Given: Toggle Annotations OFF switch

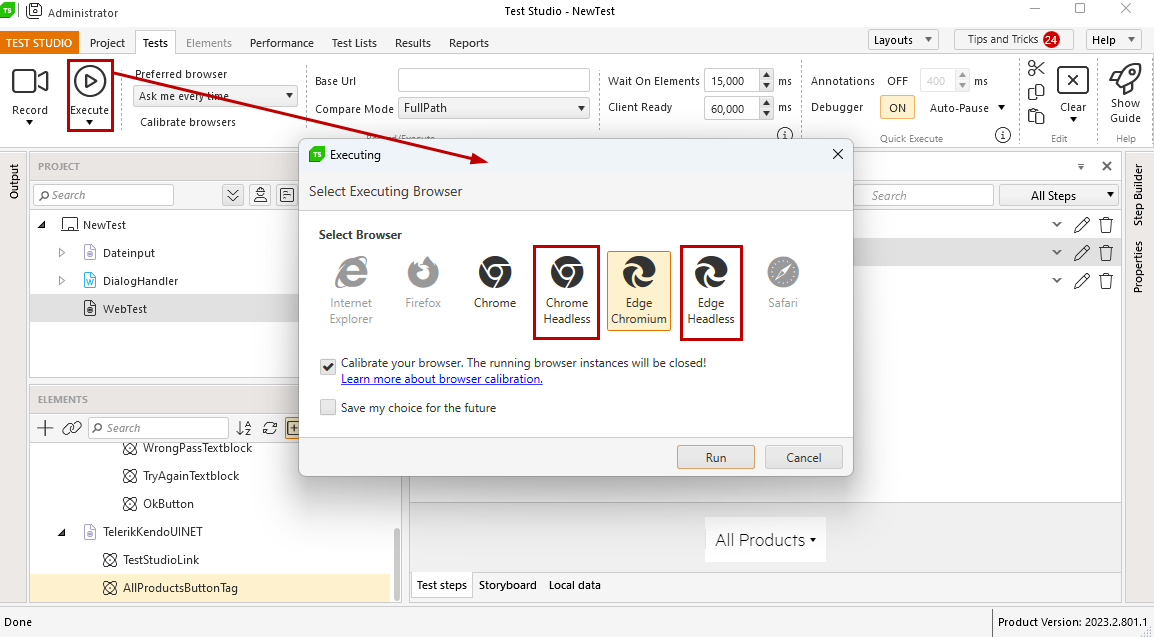Looking at the screenshot, I should coord(897,81).
